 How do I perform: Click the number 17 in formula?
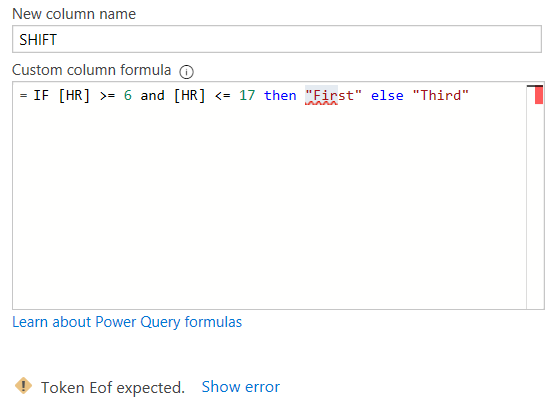pos(247,95)
